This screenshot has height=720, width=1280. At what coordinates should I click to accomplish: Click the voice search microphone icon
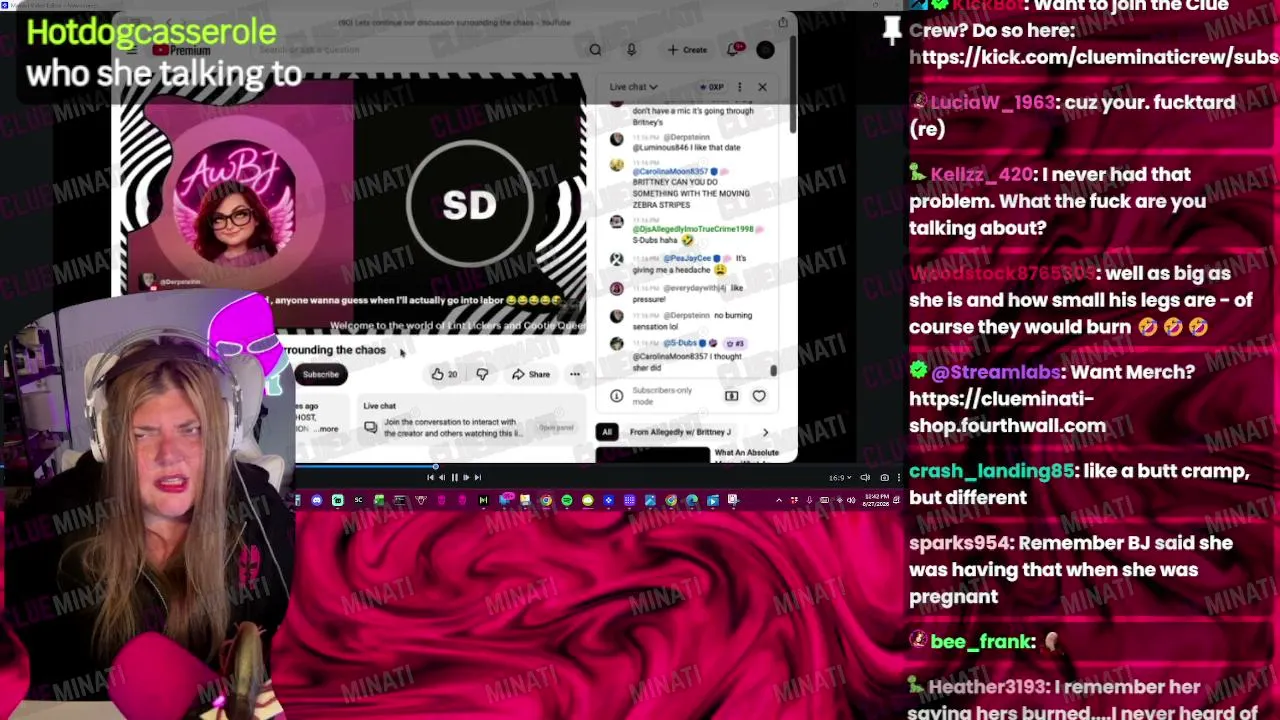point(631,50)
